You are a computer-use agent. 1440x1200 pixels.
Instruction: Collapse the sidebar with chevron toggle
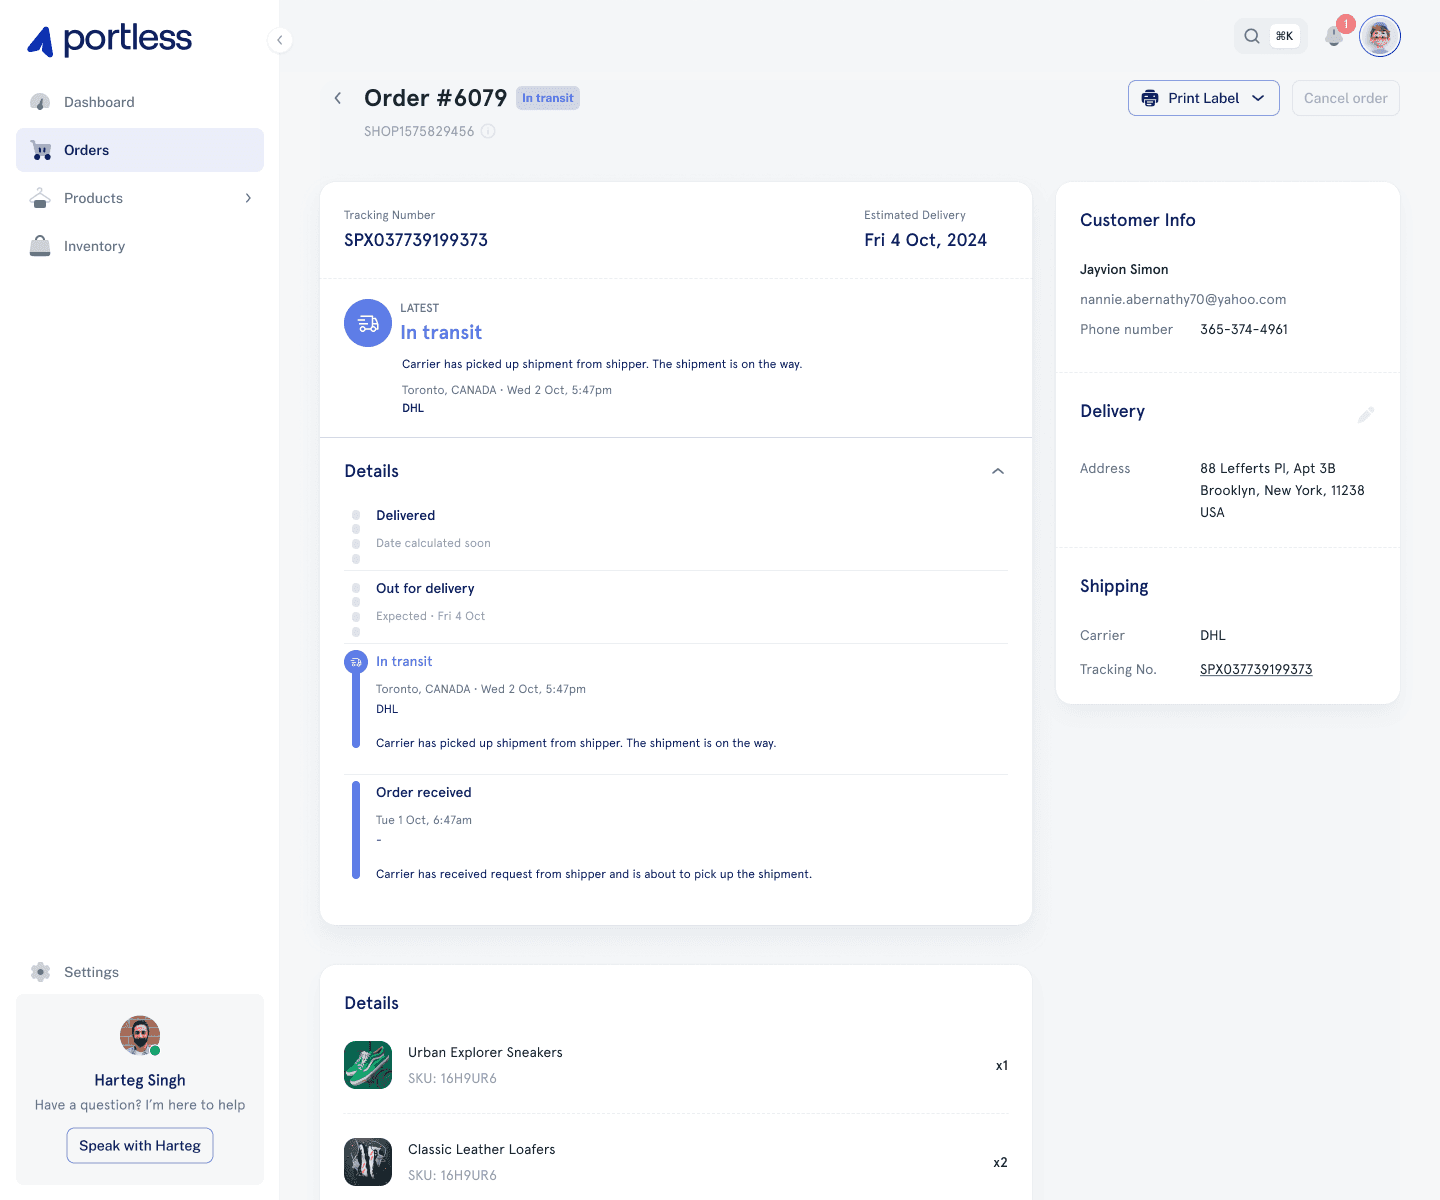click(280, 40)
